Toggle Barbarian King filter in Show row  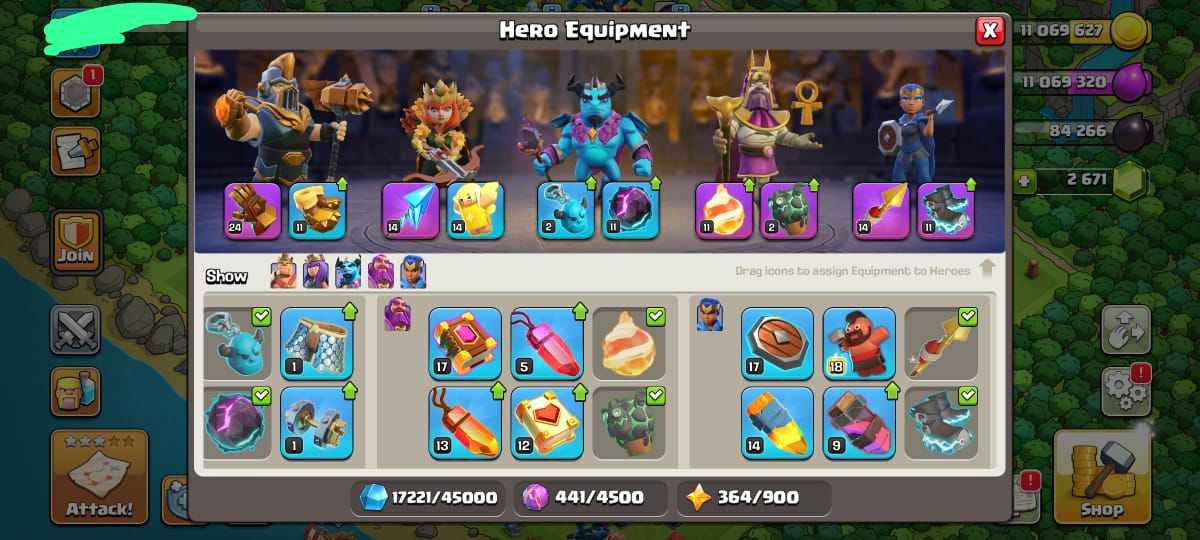pyautogui.click(x=284, y=273)
